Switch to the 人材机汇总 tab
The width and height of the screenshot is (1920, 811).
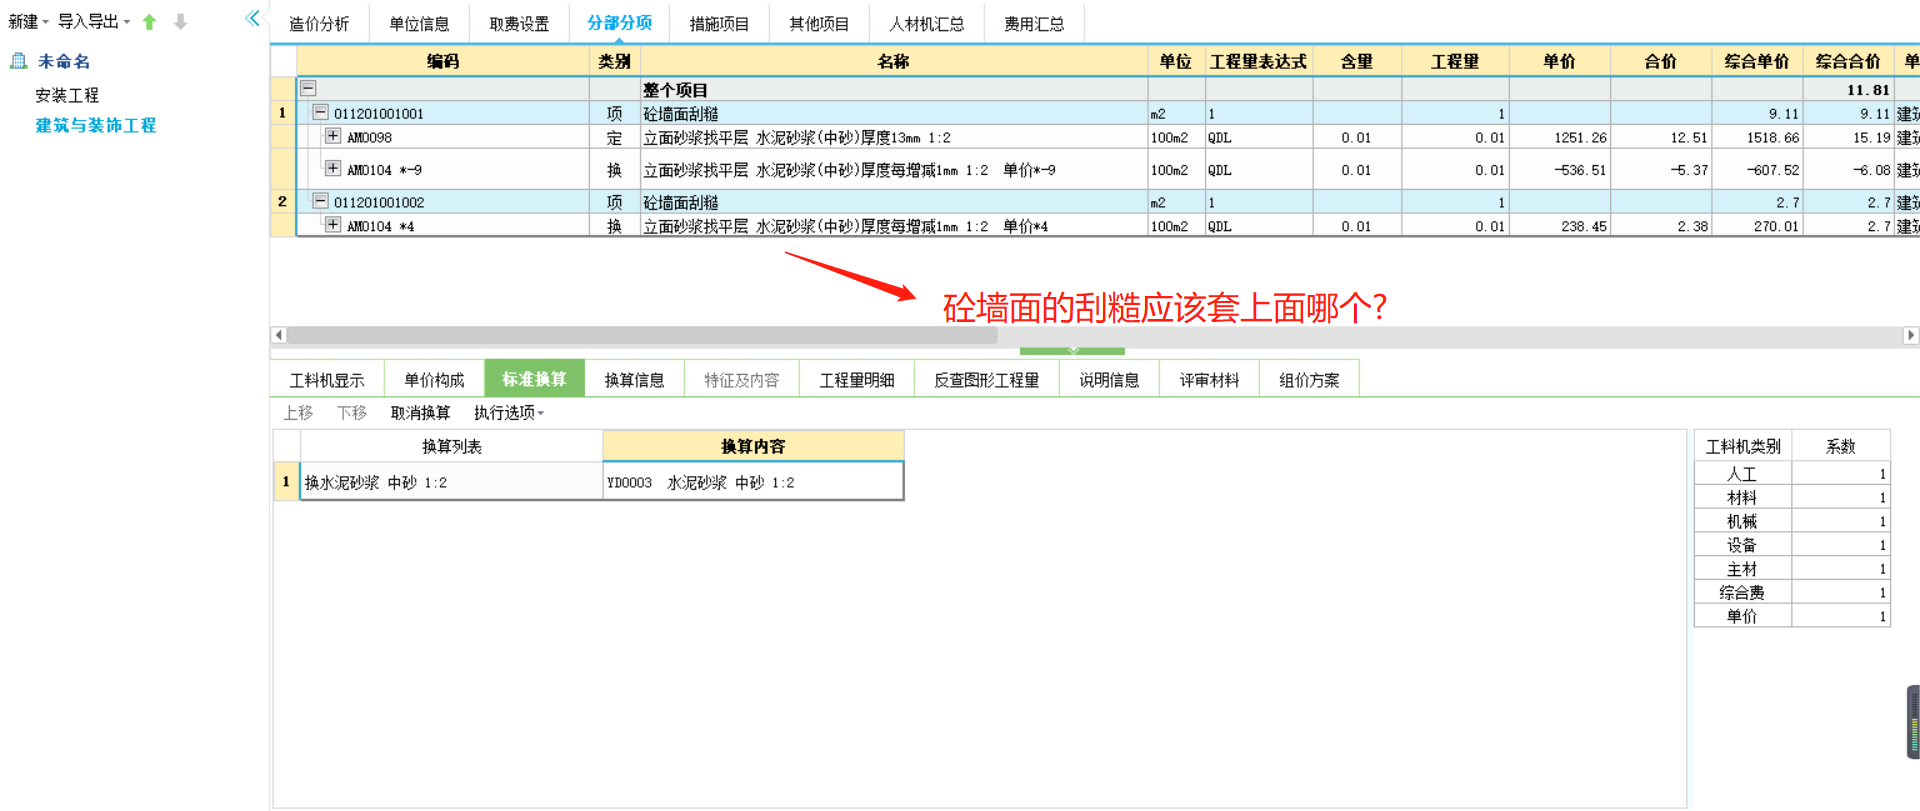point(927,23)
